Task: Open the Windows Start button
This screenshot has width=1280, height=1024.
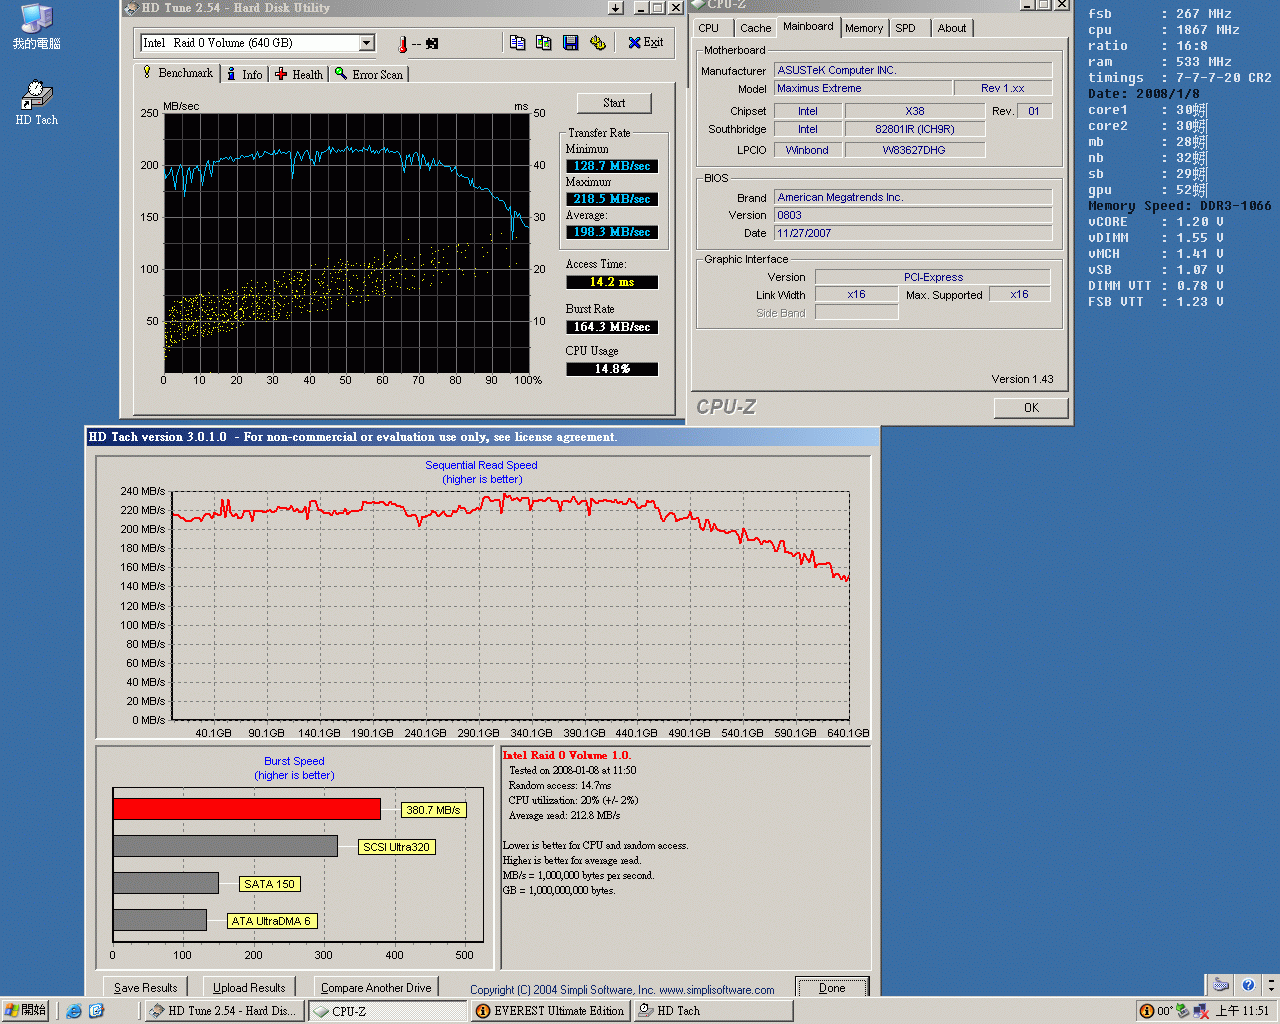Action: (26, 1011)
